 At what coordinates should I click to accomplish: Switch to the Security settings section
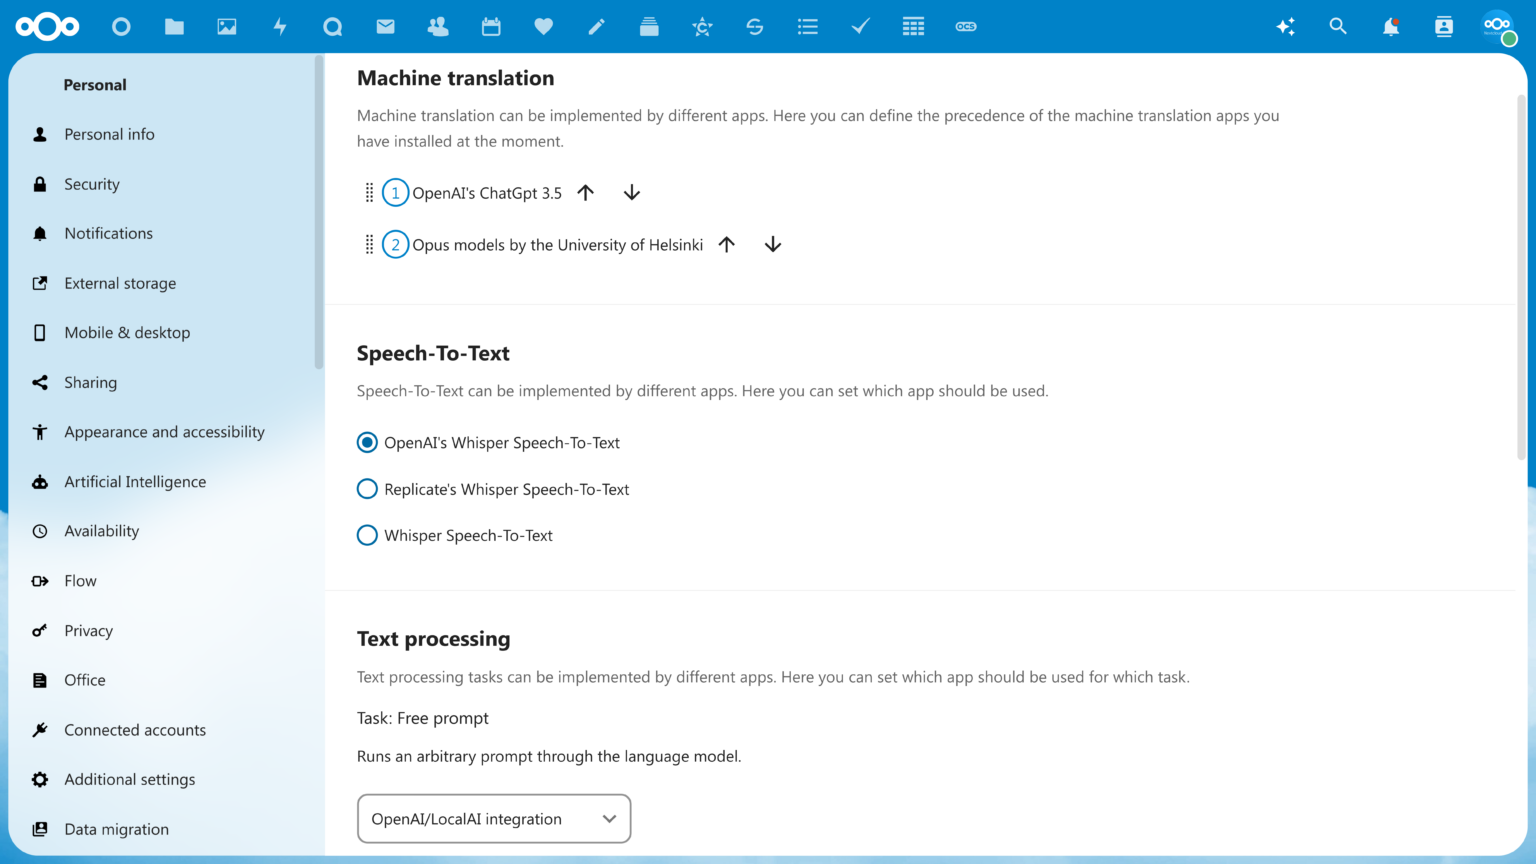coord(91,184)
